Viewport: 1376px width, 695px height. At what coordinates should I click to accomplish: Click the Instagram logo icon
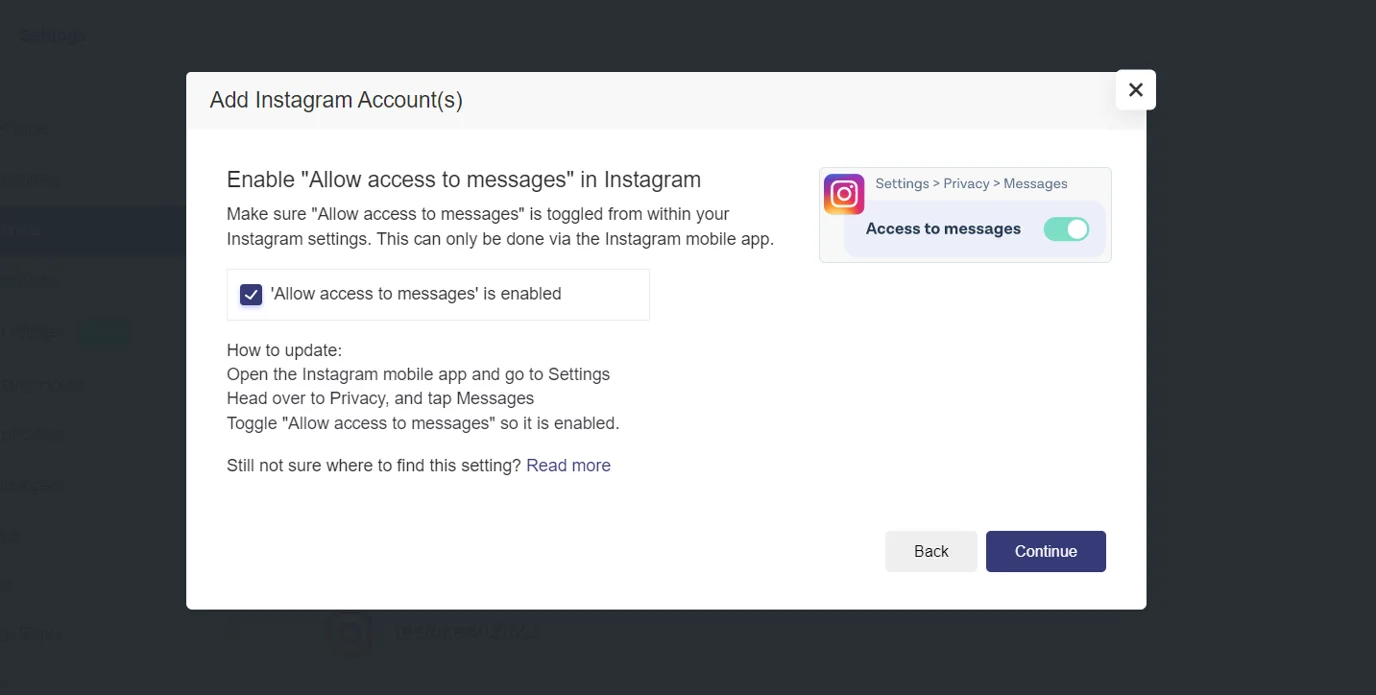[x=843, y=194]
